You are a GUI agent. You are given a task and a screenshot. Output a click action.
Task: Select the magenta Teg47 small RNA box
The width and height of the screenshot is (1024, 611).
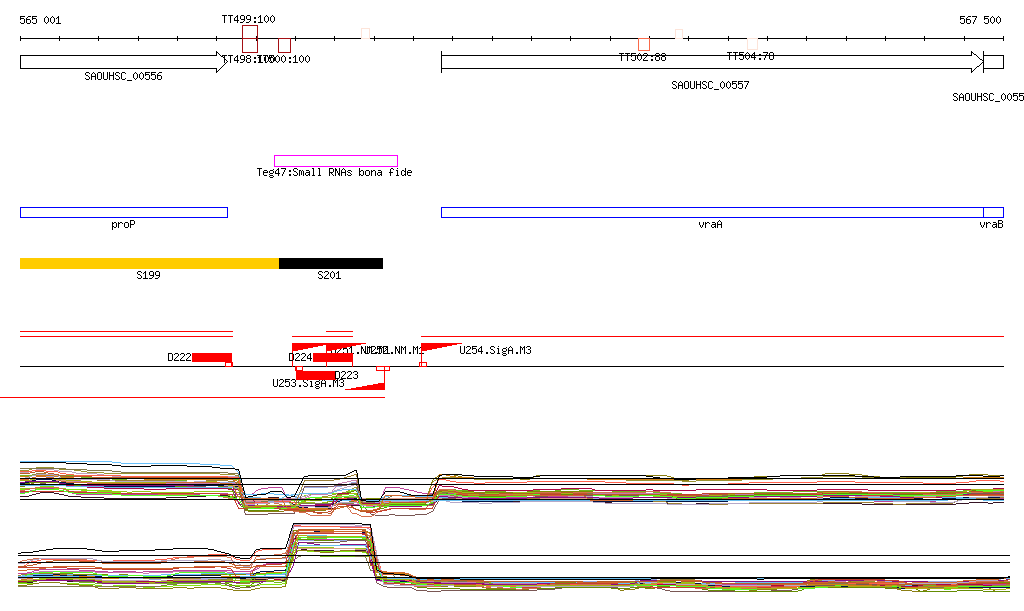tap(336, 161)
